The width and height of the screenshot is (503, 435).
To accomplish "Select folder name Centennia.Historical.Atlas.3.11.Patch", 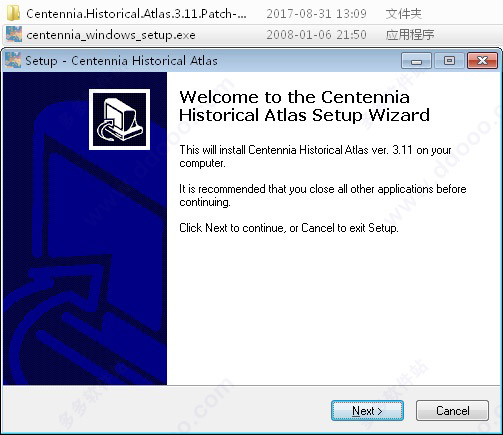I will [136, 14].
